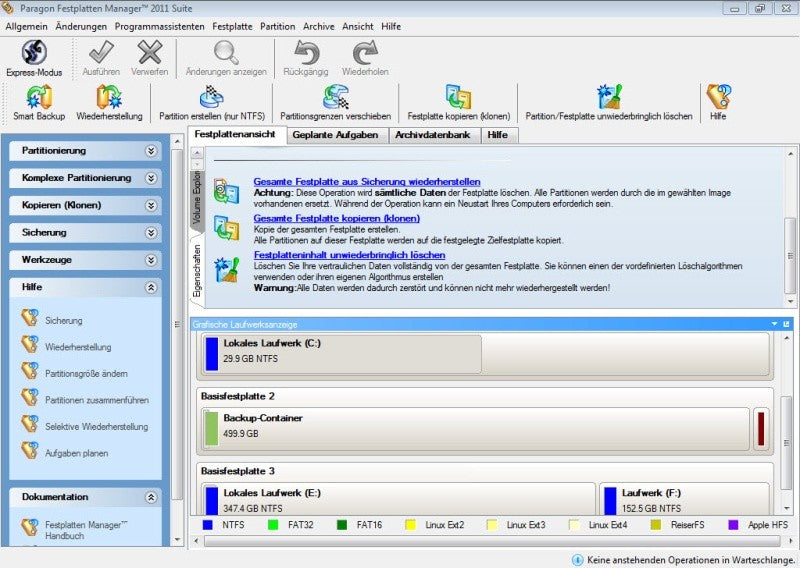This screenshot has width=800, height=568.
Task: Open the Archive menu
Action: [318, 27]
